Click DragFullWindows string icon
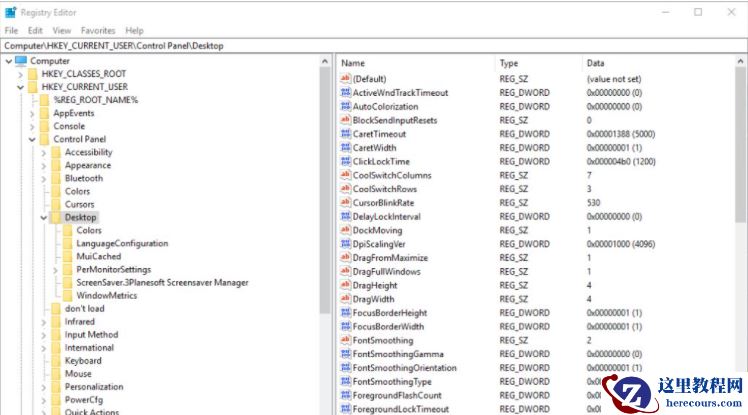 [x=345, y=271]
